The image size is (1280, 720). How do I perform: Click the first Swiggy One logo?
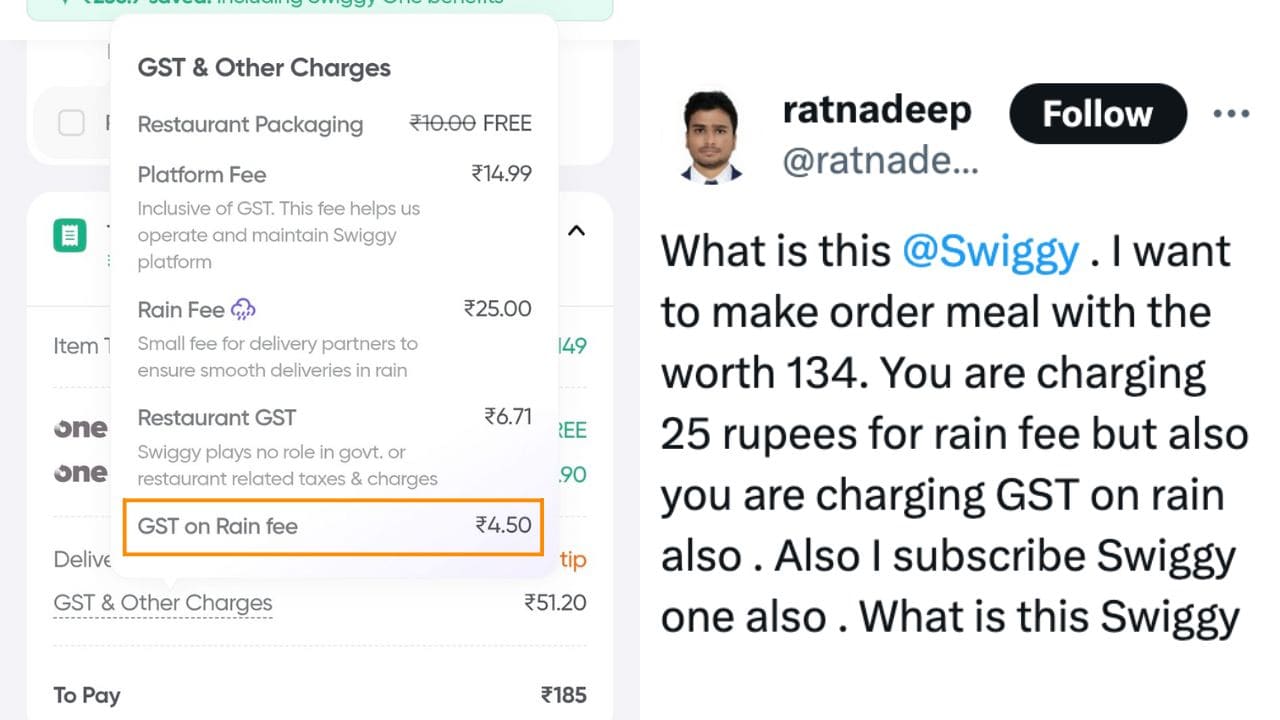81,429
